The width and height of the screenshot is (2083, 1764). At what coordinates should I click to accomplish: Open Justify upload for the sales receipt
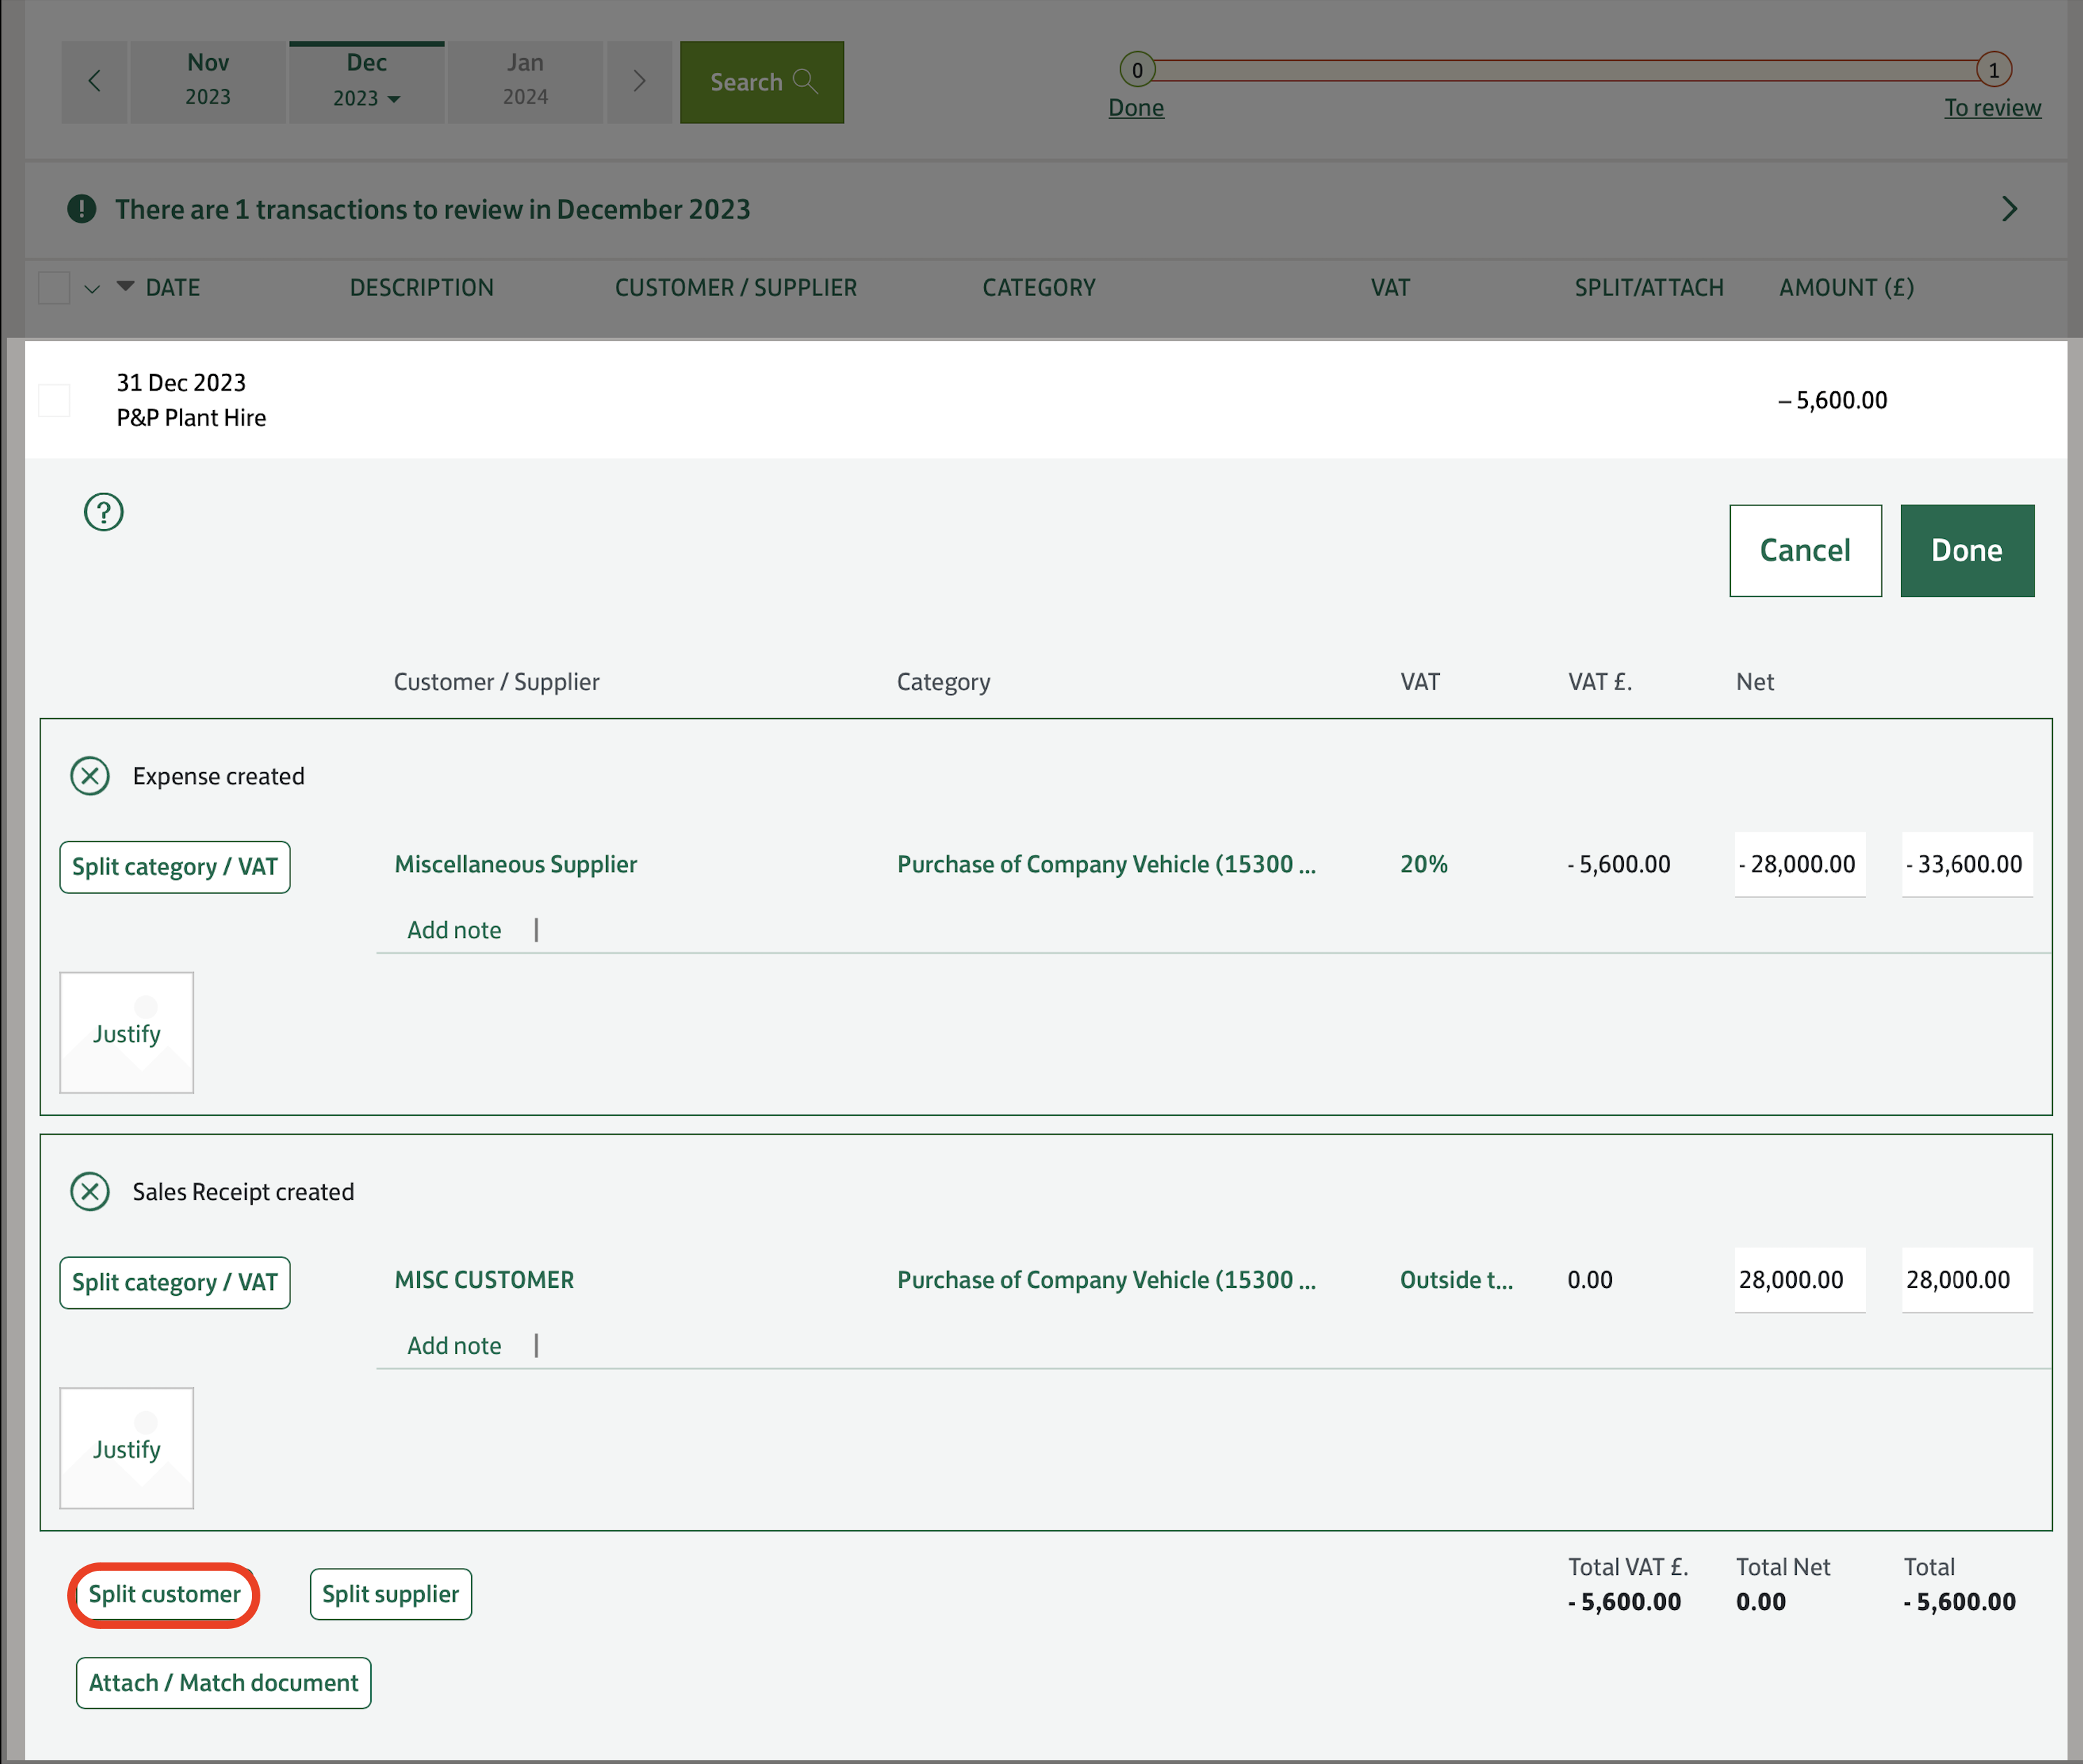126,1448
